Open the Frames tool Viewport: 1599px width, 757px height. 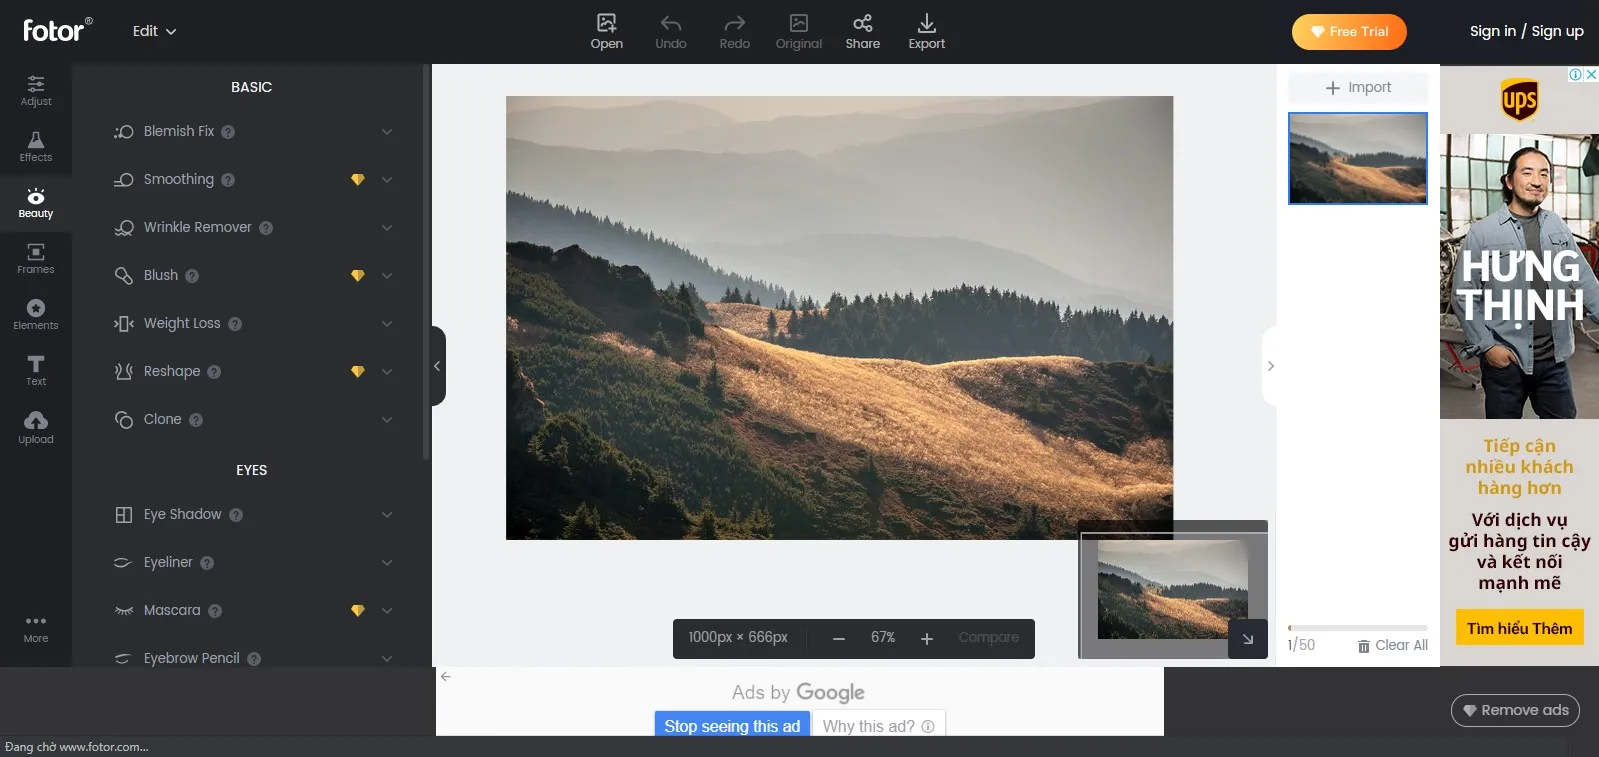pyautogui.click(x=36, y=258)
